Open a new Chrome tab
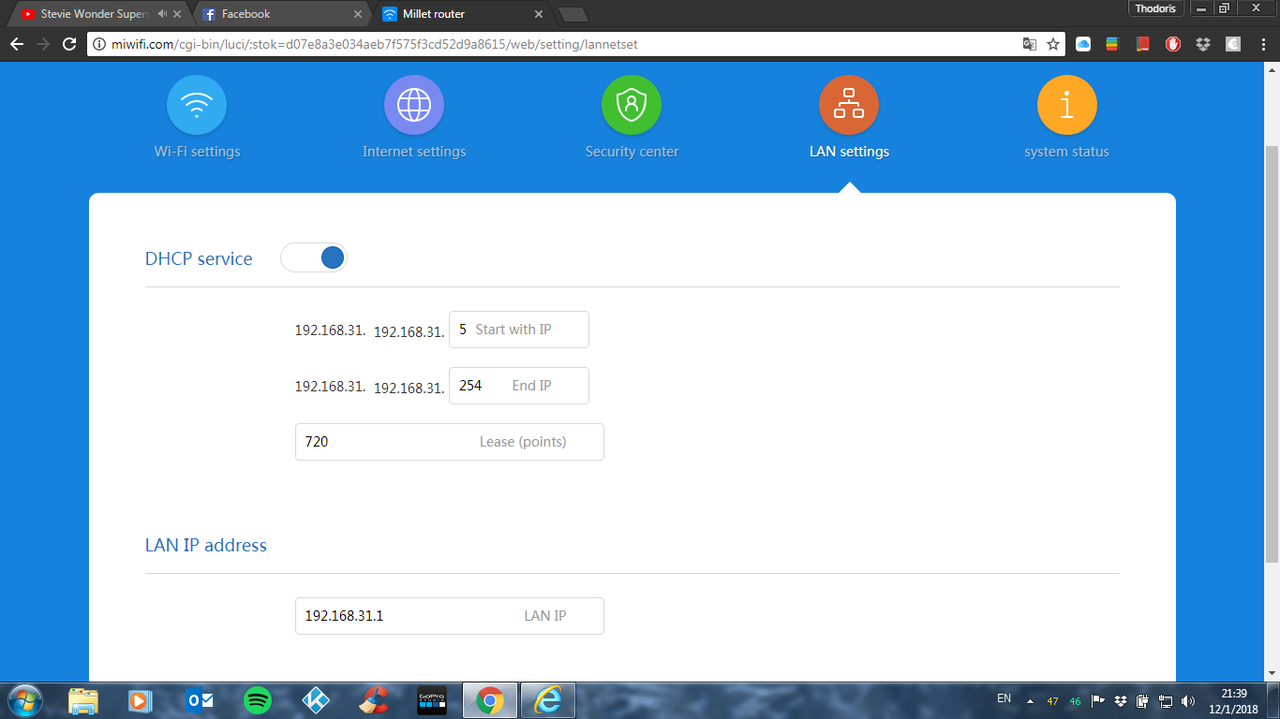The width and height of the screenshot is (1280, 719). coord(572,15)
